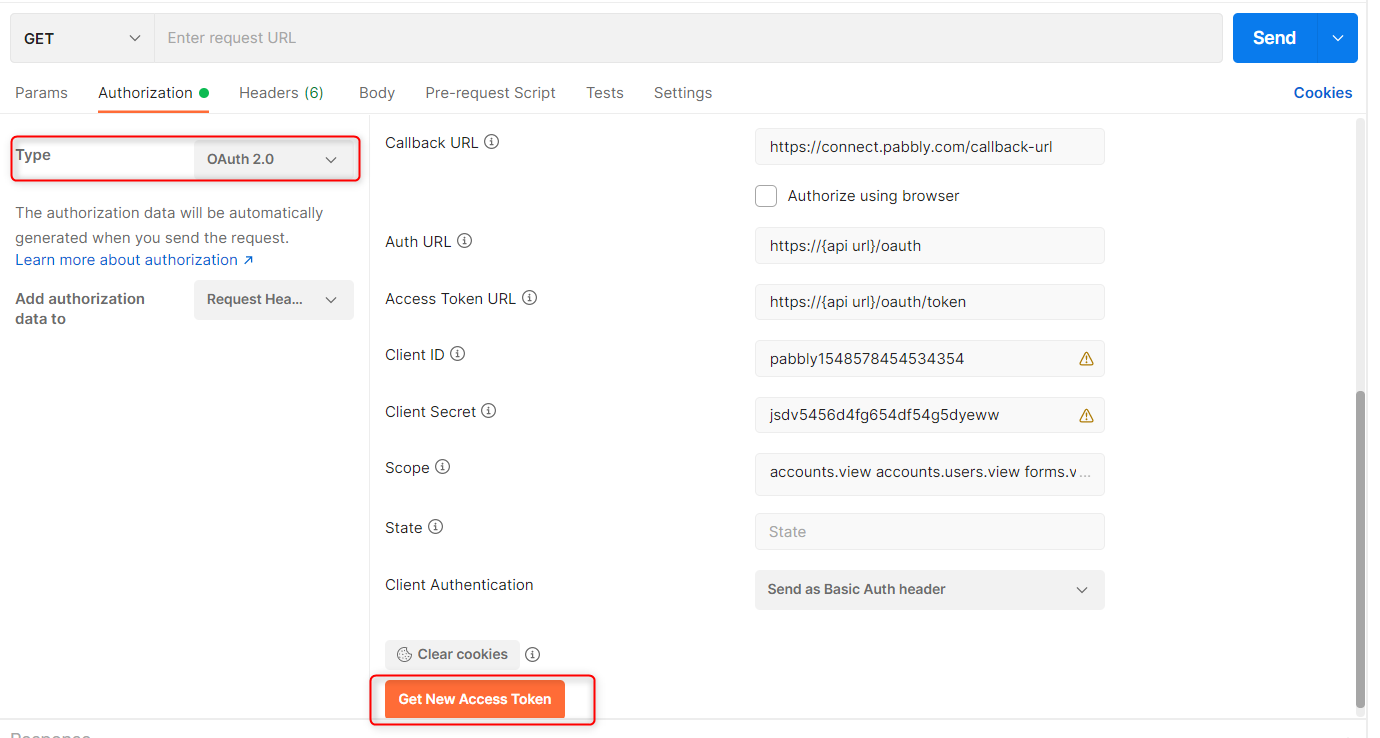Open the GET method dropdown
Viewport: 1380px width, 738px height.
pyautogui.click(x=82, y=38)
